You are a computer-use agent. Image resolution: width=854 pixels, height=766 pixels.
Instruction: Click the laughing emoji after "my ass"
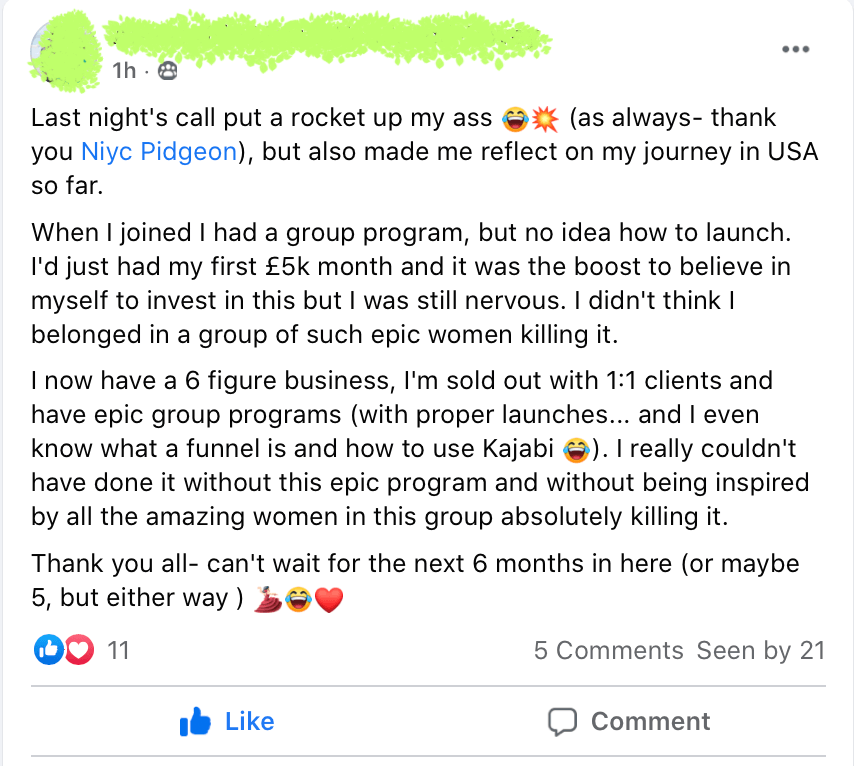click(511, 119)
